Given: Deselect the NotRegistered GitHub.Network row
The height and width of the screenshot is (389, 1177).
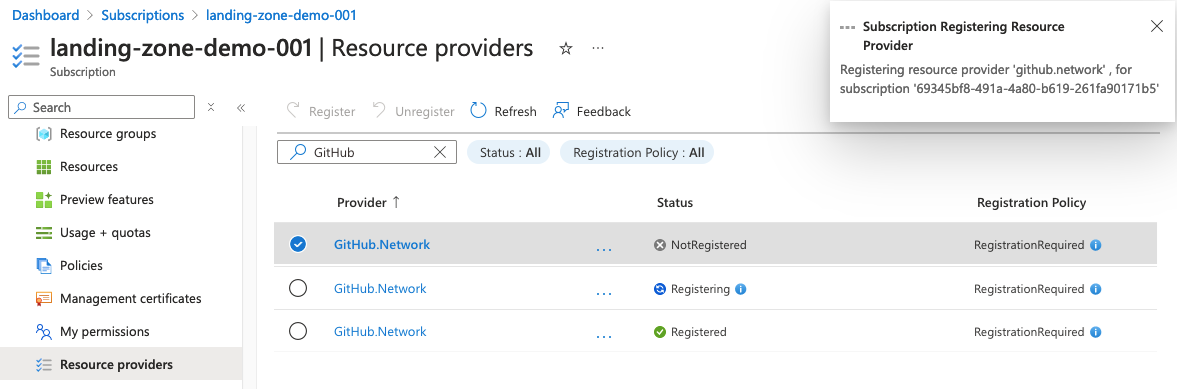Looking at the screenshot, I should tap(298, 245).
